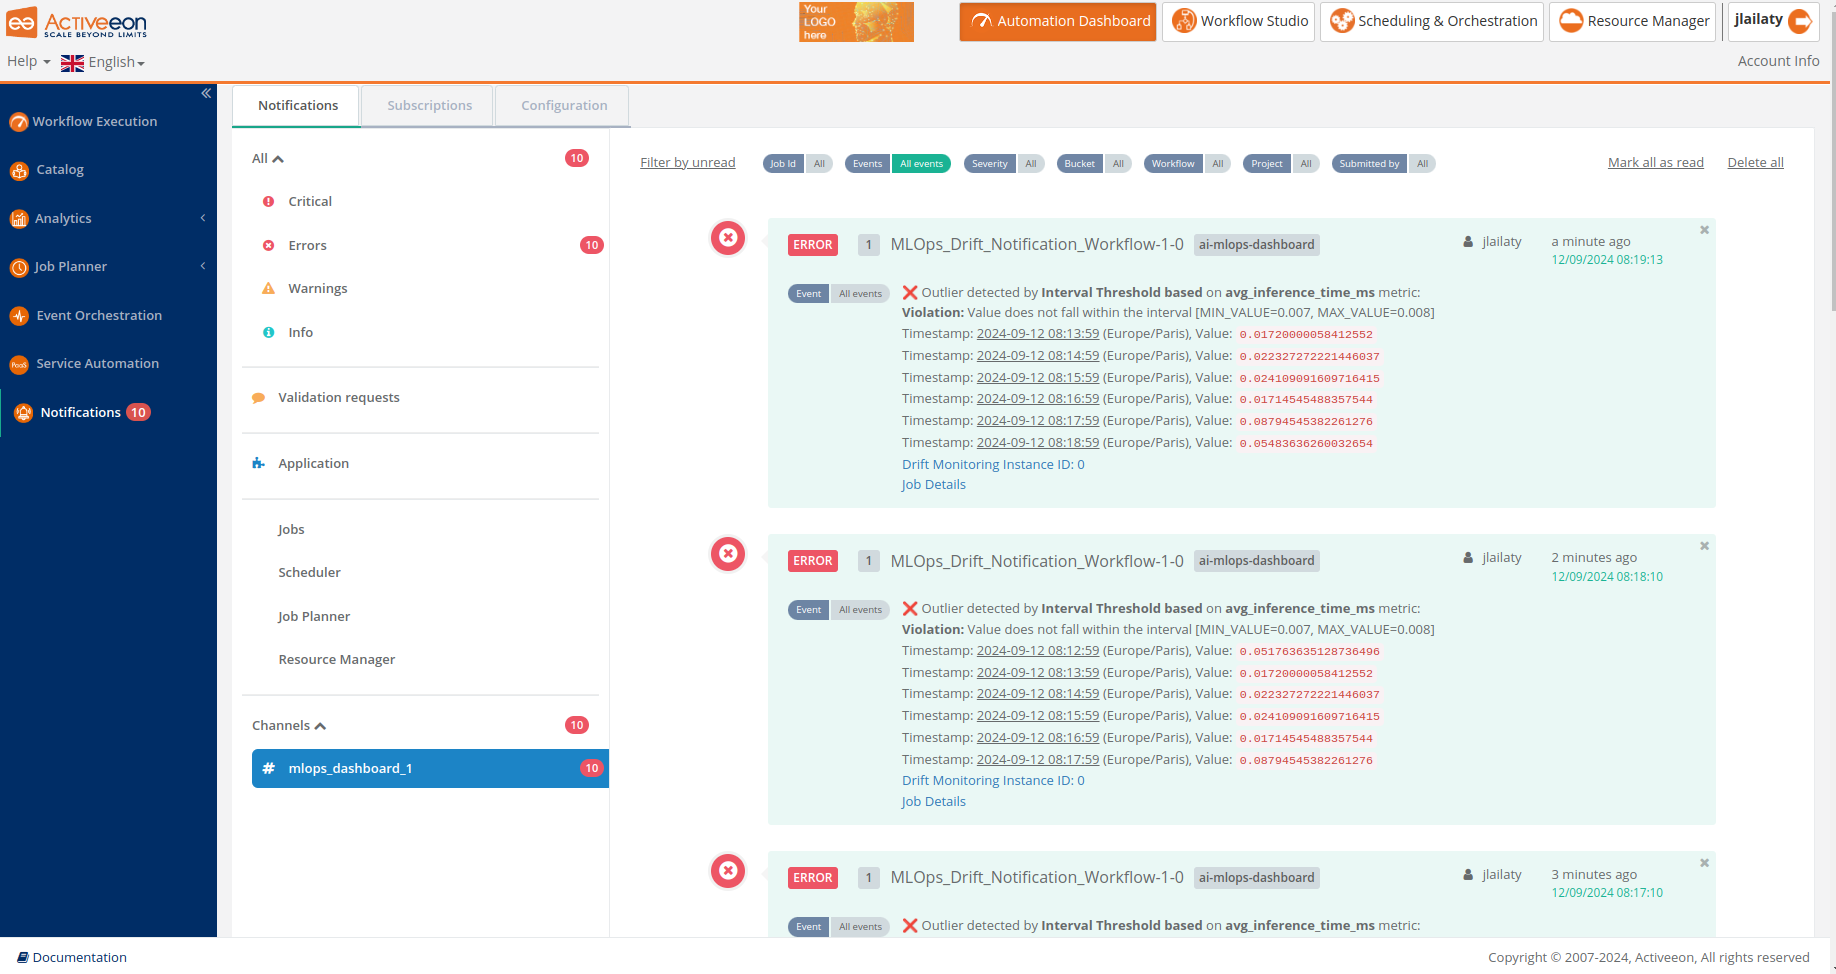Open the Automation Dashboard portal
1836x974 pixels.
point(1058,21)
